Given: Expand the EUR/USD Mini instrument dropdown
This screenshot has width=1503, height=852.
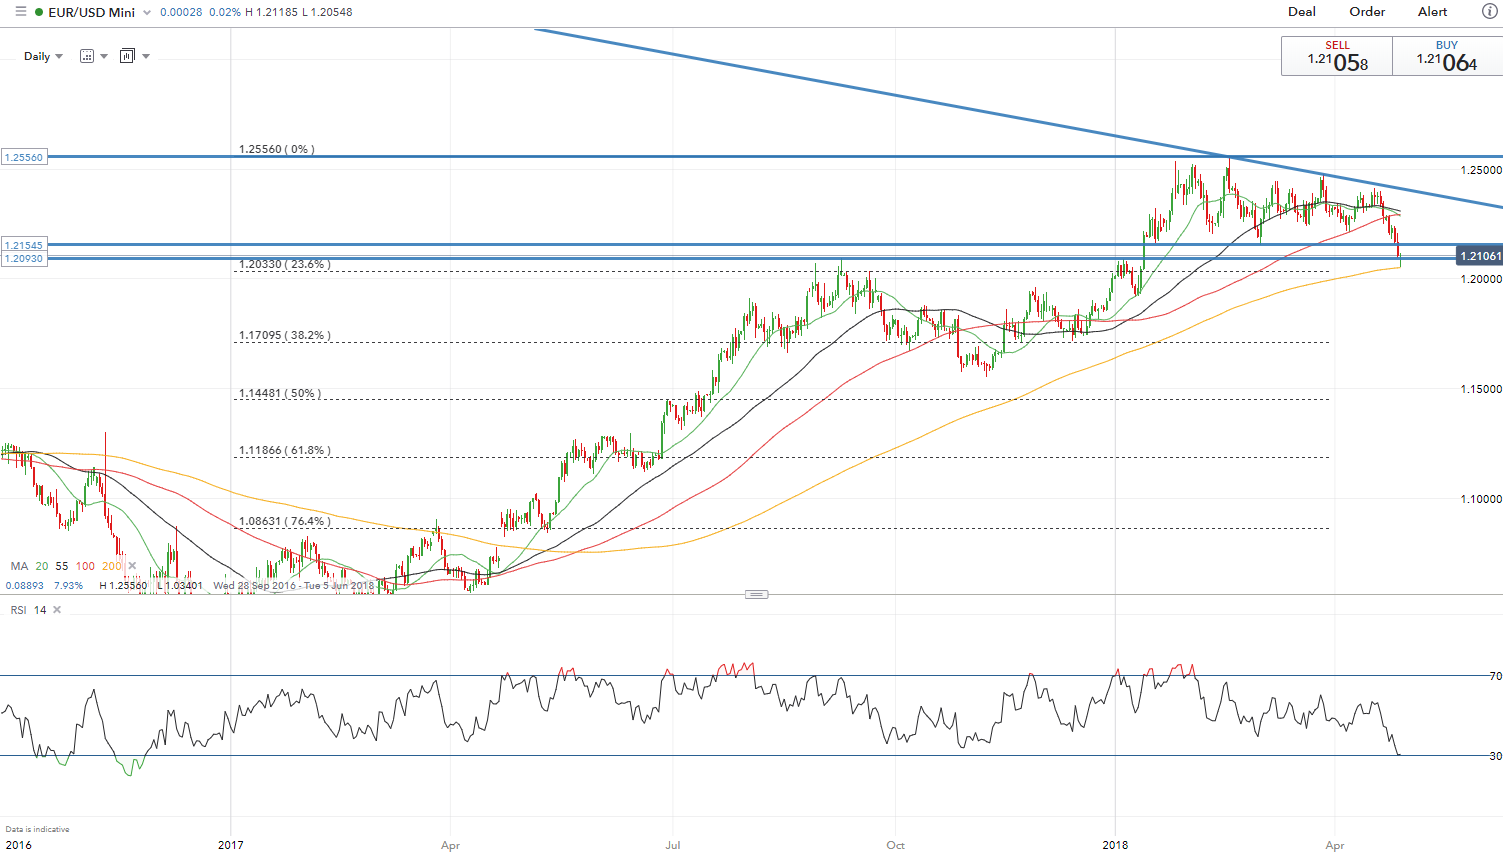Looking at the screenshot, I should coord(147,13).
